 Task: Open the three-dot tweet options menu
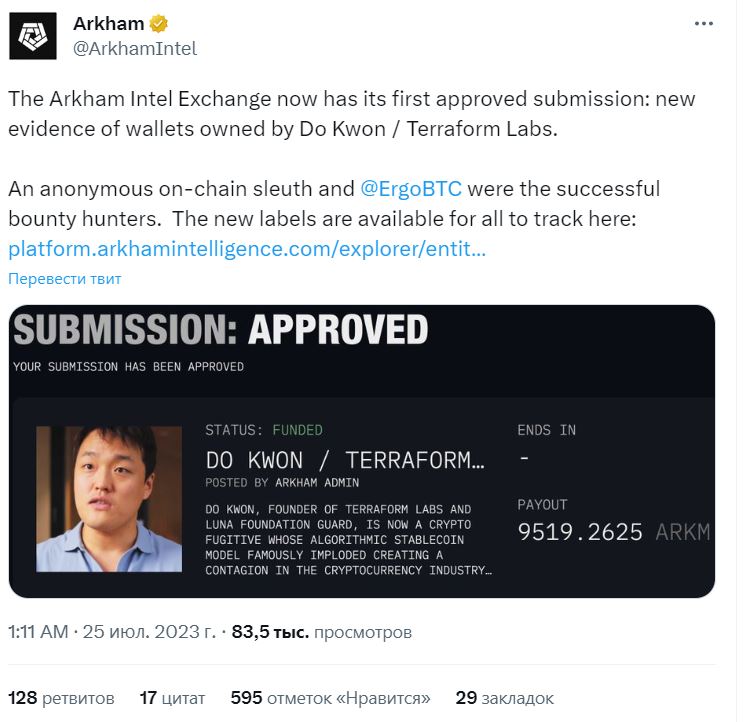[x=704, y=23]
